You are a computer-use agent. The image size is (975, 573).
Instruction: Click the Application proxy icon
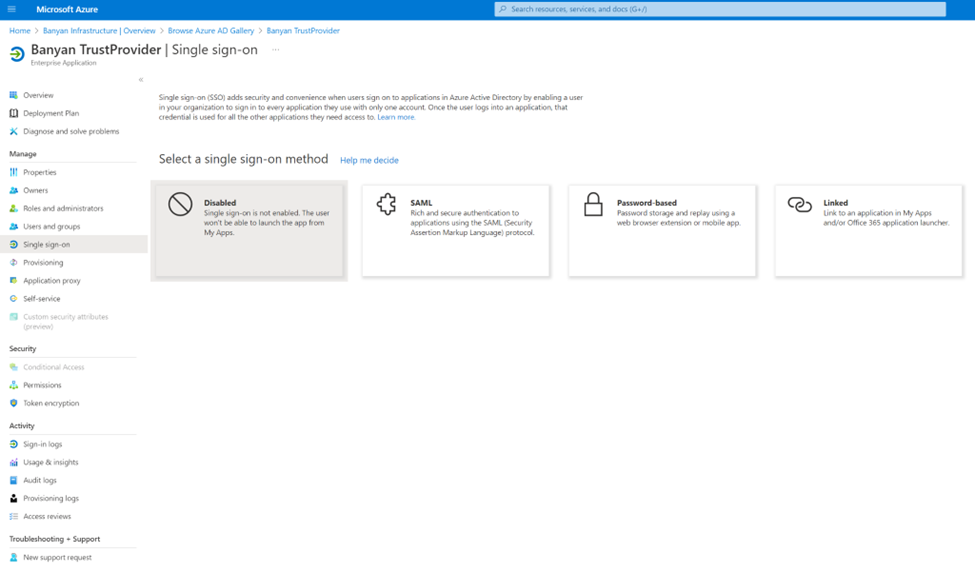tap(14, 280)
